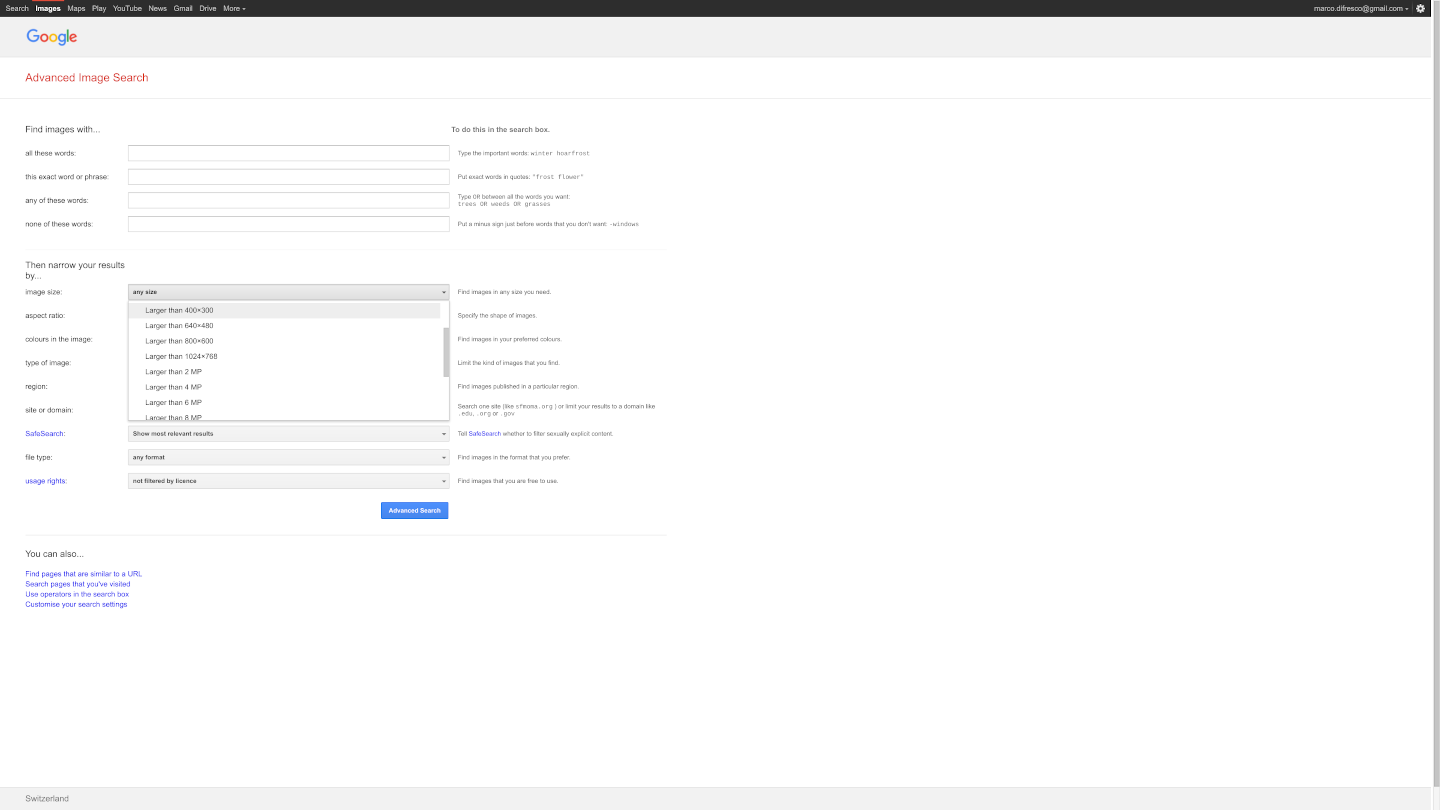The width and height of the screenshot is (1440, 810).
Task: Open the Search item in top bar
Action: point(17,8)
